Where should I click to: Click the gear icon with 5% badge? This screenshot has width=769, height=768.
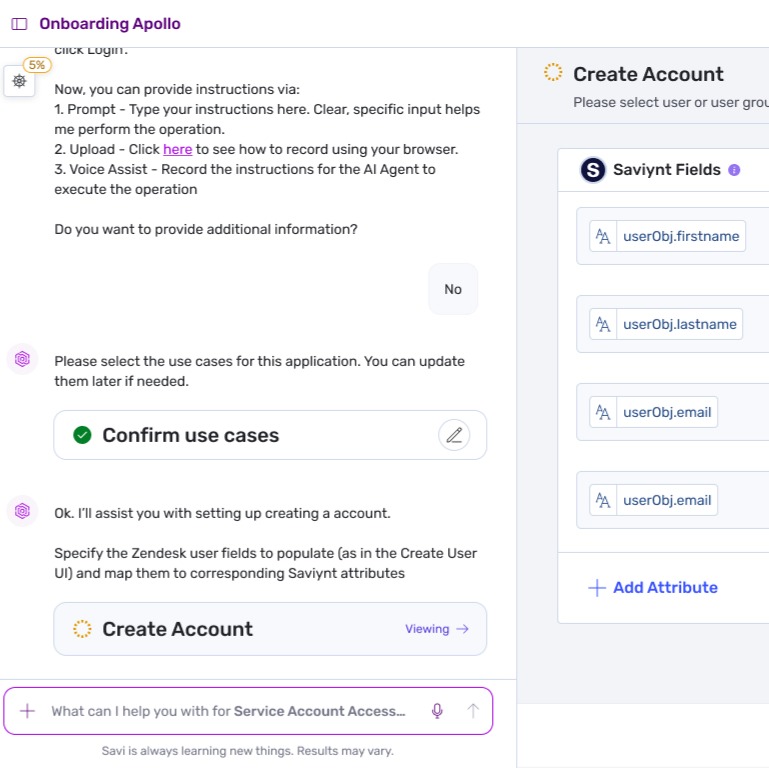pos(19,81)
